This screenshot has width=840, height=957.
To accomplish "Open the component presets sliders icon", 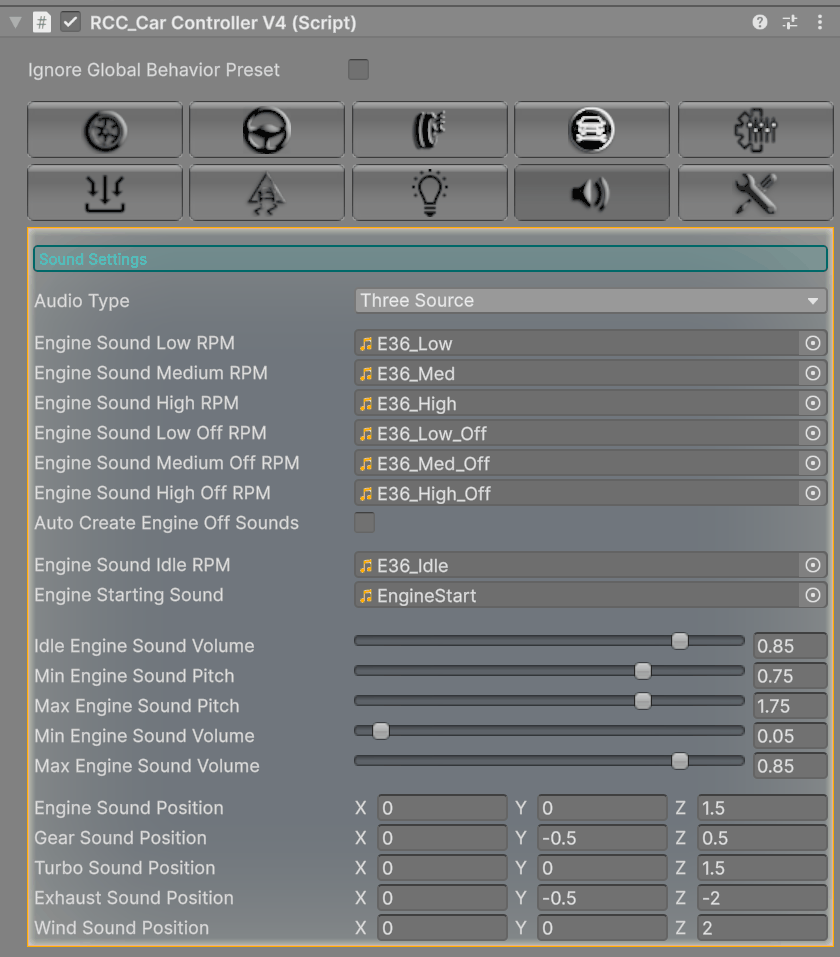I will [790, 23].
